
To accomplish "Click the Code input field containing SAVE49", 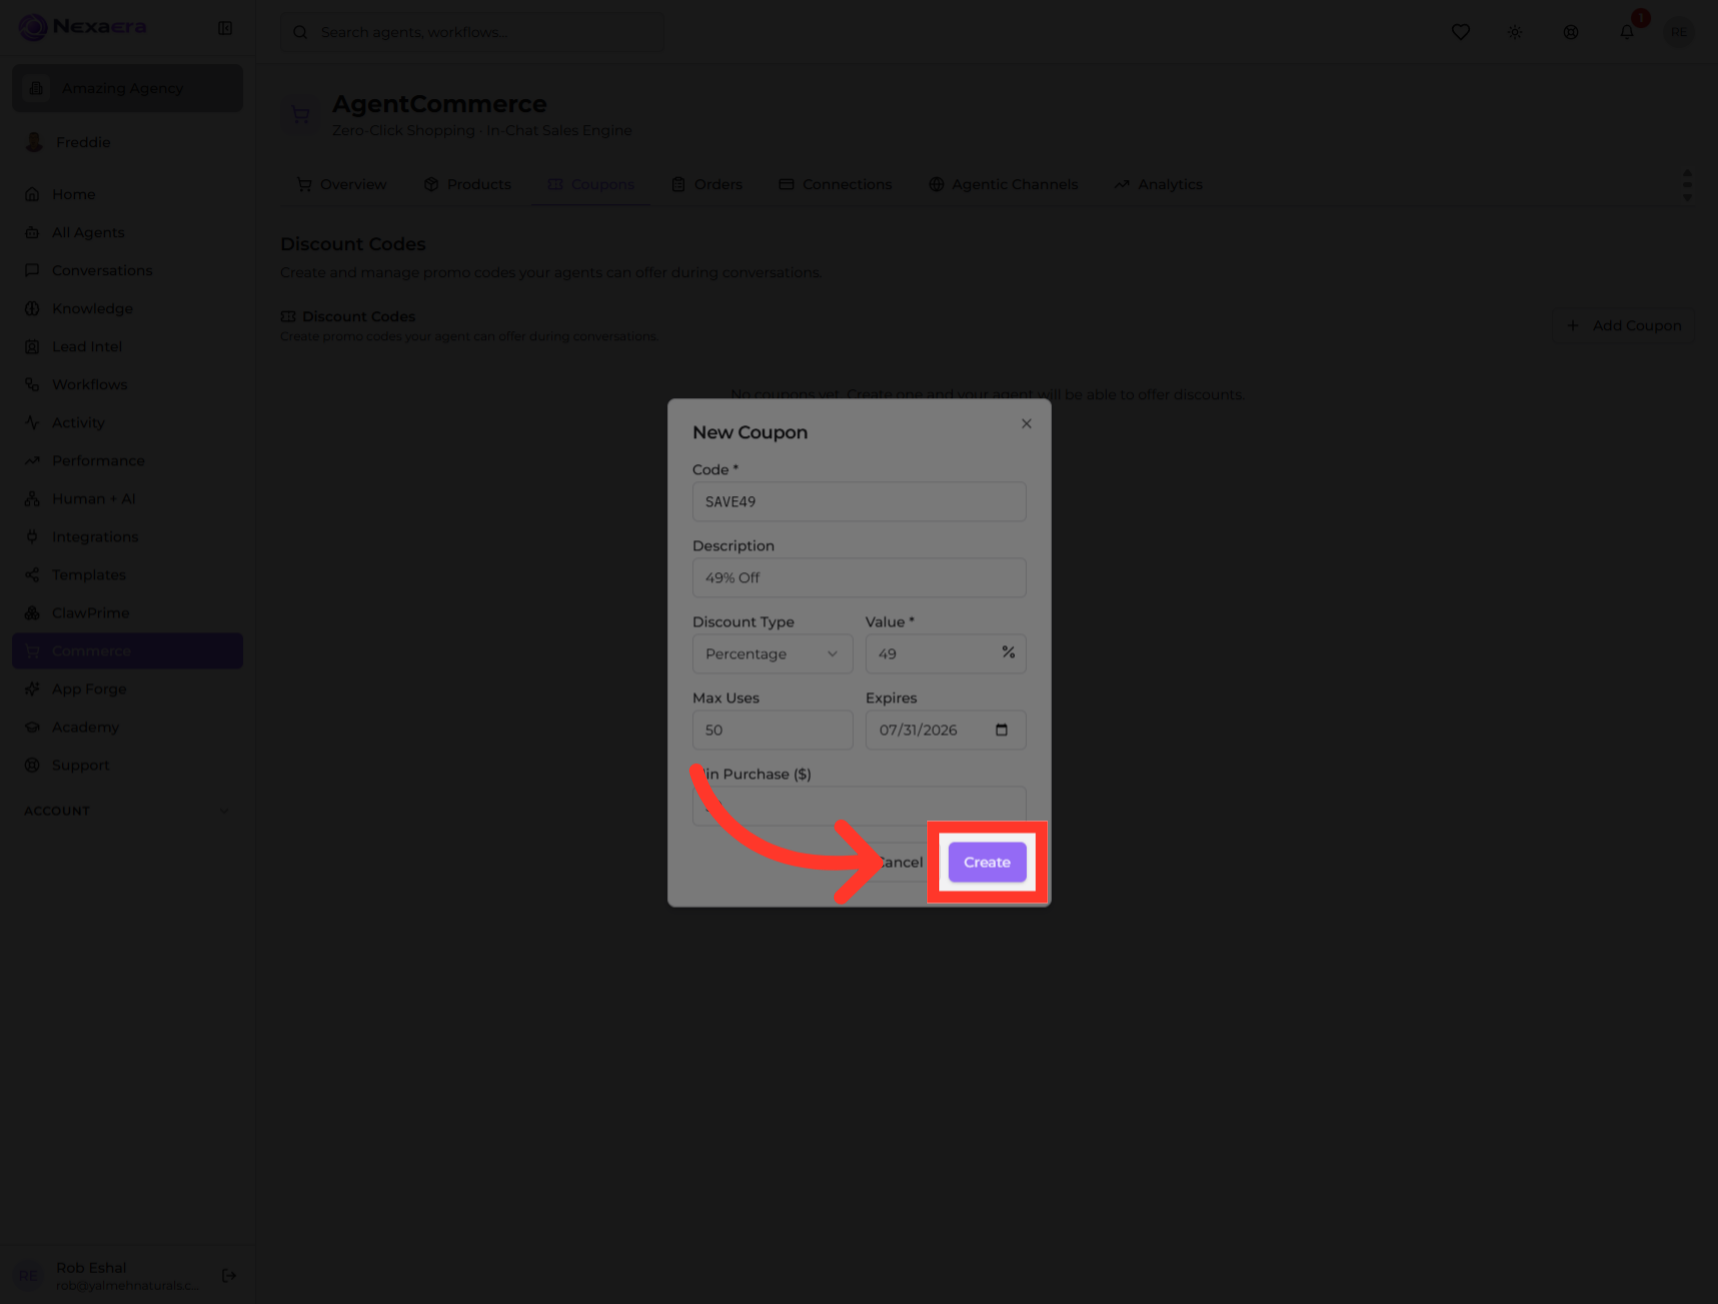I will pos(859,502).
